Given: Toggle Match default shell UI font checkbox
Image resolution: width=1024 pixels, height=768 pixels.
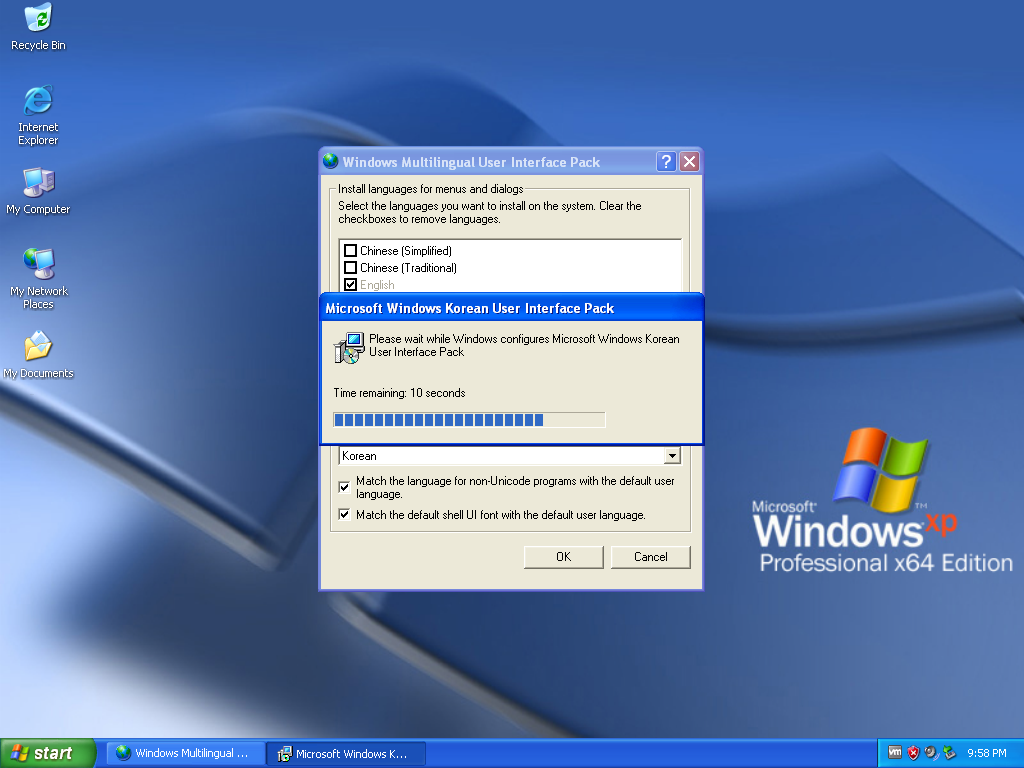Looking at the screenshot, I should tap(344, 515).
